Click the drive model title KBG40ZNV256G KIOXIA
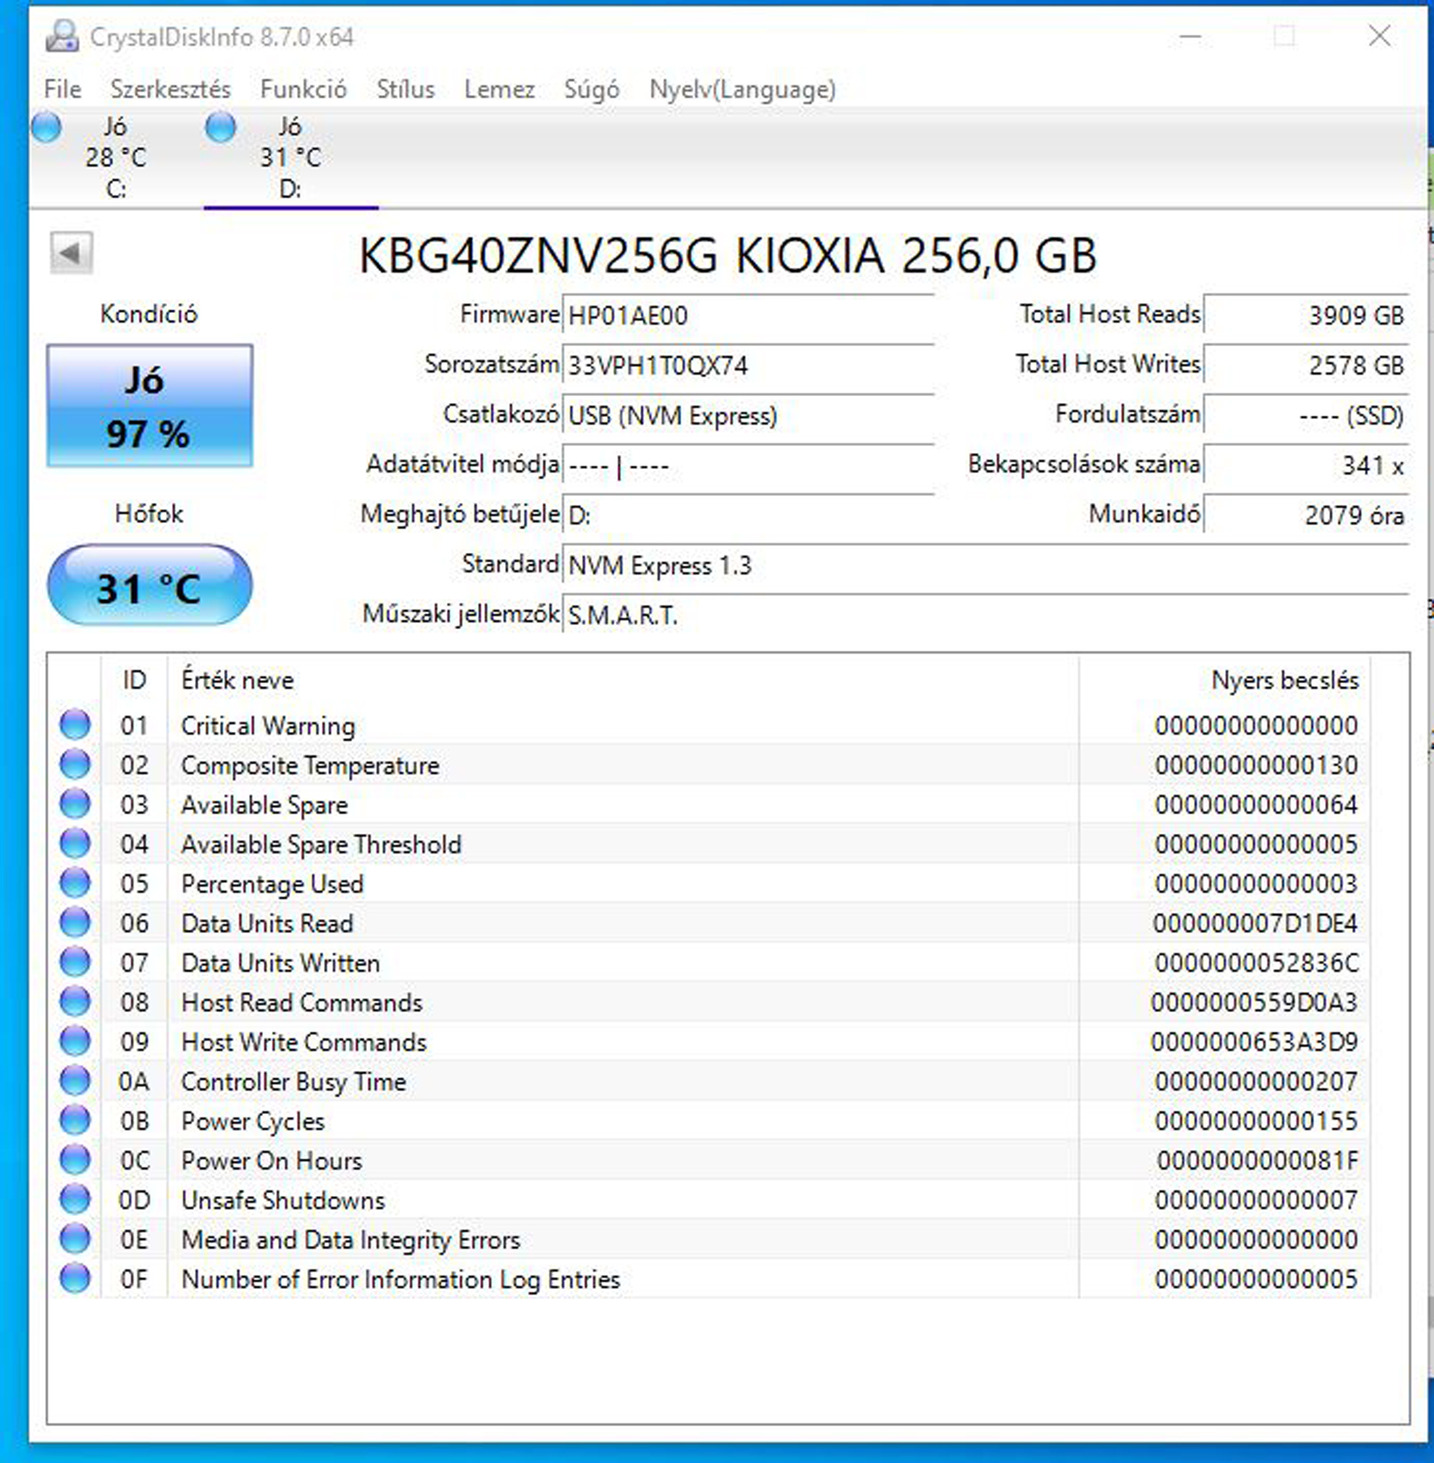Screen dimensions: 1434x1463 coord(728,255)
